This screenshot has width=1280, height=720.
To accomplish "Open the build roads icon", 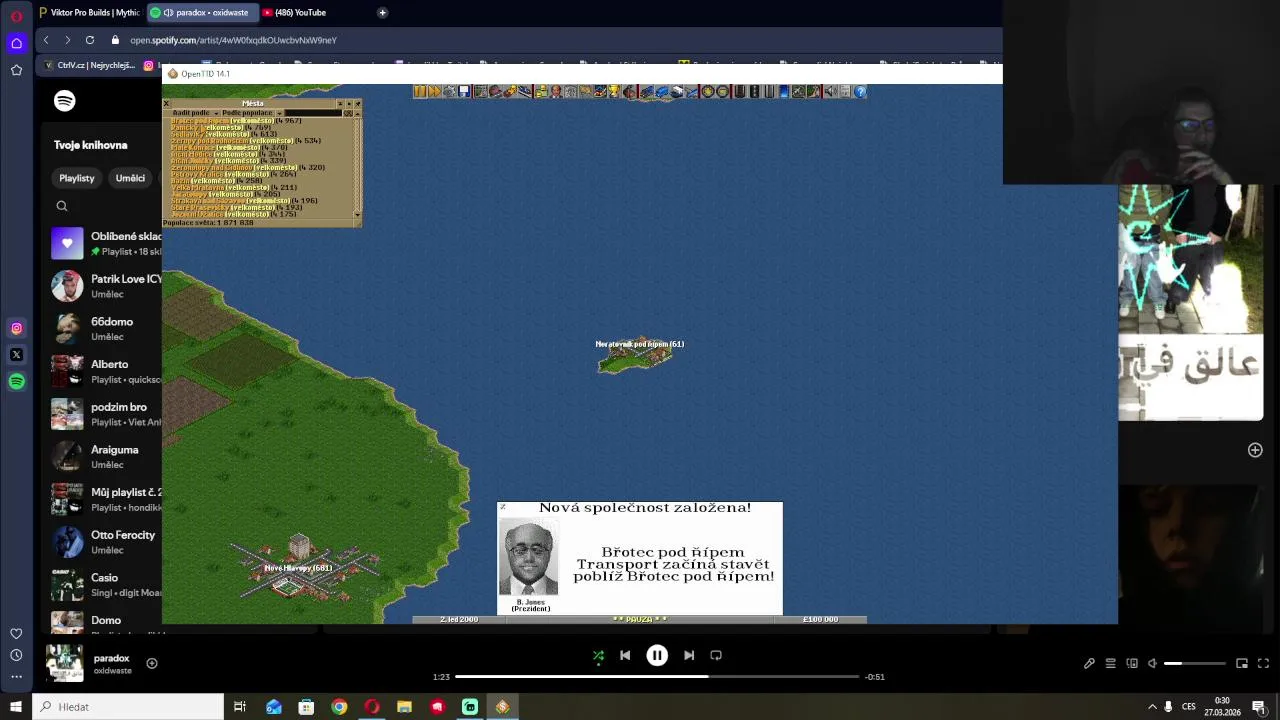I will tap(754, 91).
